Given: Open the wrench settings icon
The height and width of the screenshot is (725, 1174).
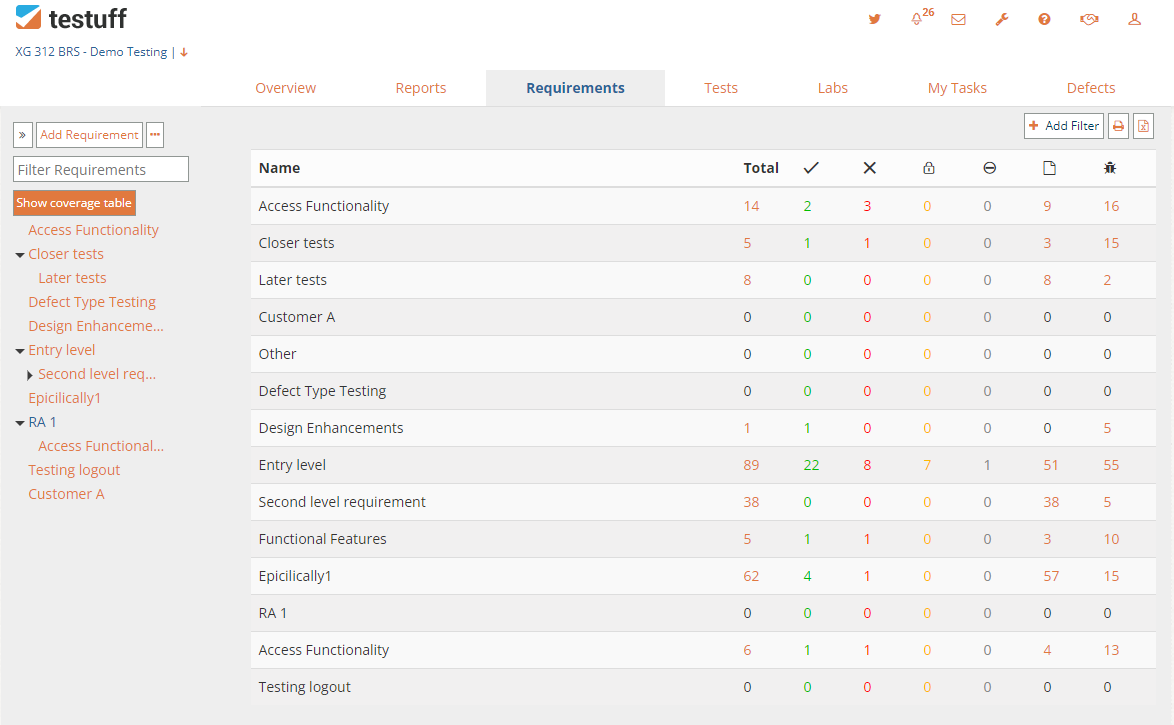Looking at the screenshot, I should 1001,19.
